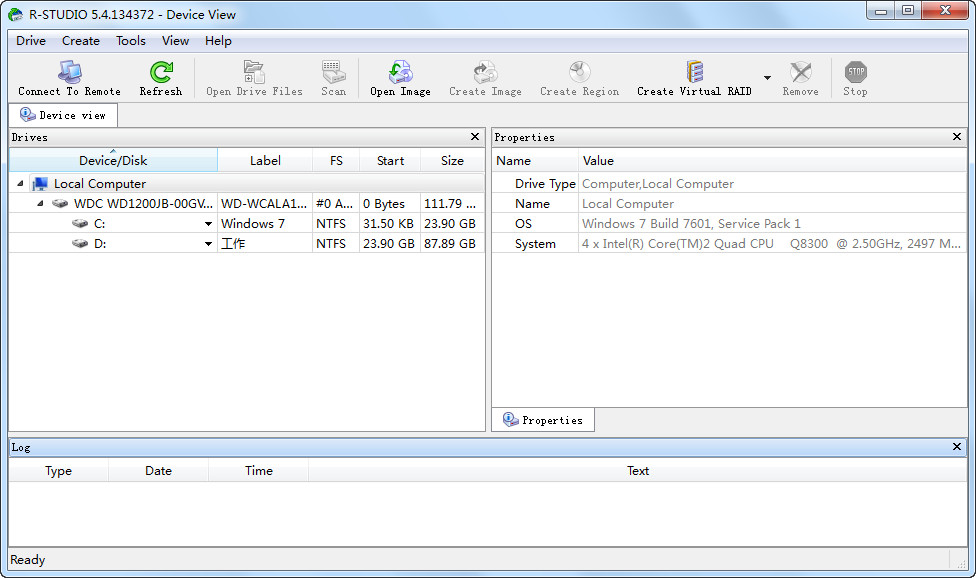Viewport: 976px width, 578px height.
Task: Switch to the Device view tab
Action: [x=63, y=115]
